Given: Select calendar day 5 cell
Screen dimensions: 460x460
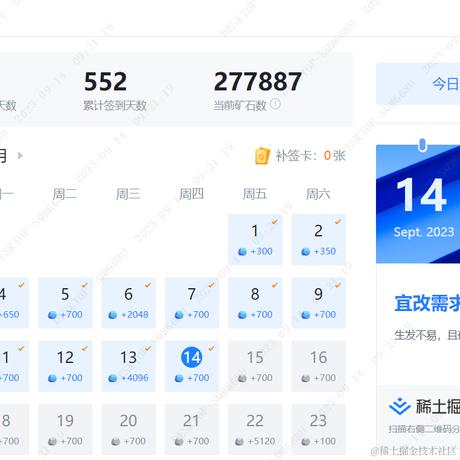Looking at the screenshot, I should pos(65,303).
